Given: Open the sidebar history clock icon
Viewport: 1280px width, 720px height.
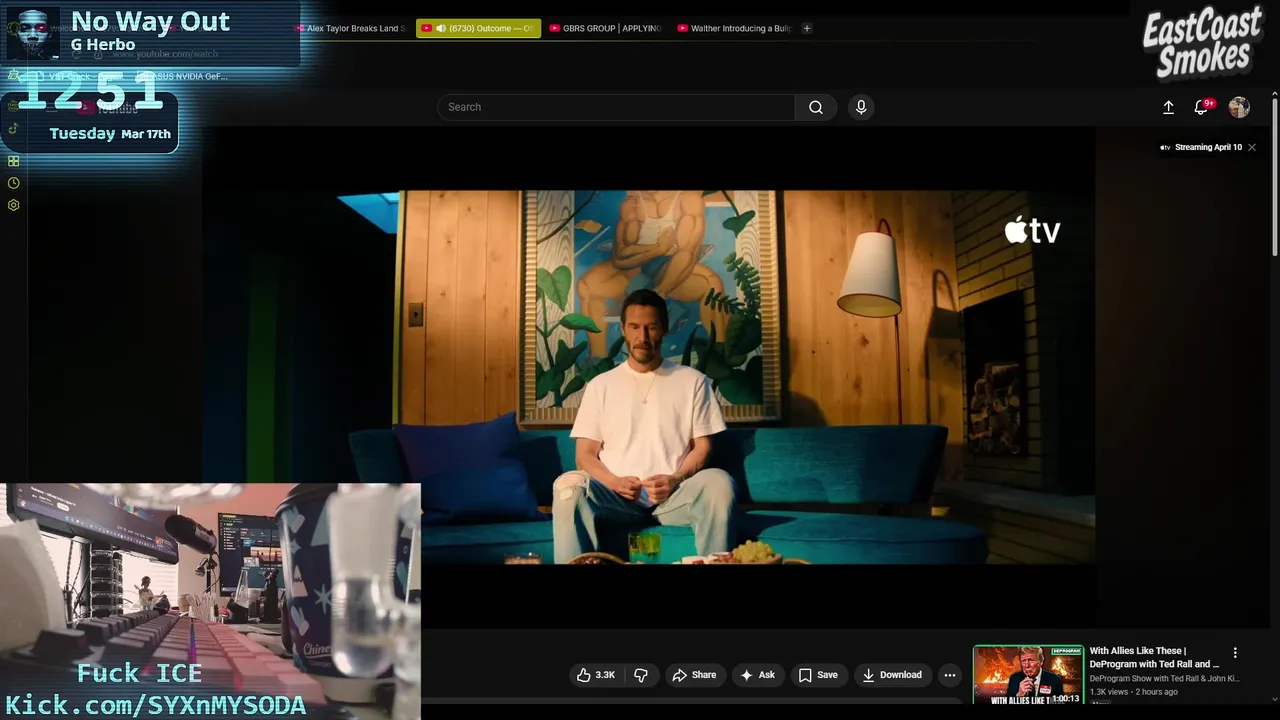Looking at the screenshot, I should [x=13, y=183].
